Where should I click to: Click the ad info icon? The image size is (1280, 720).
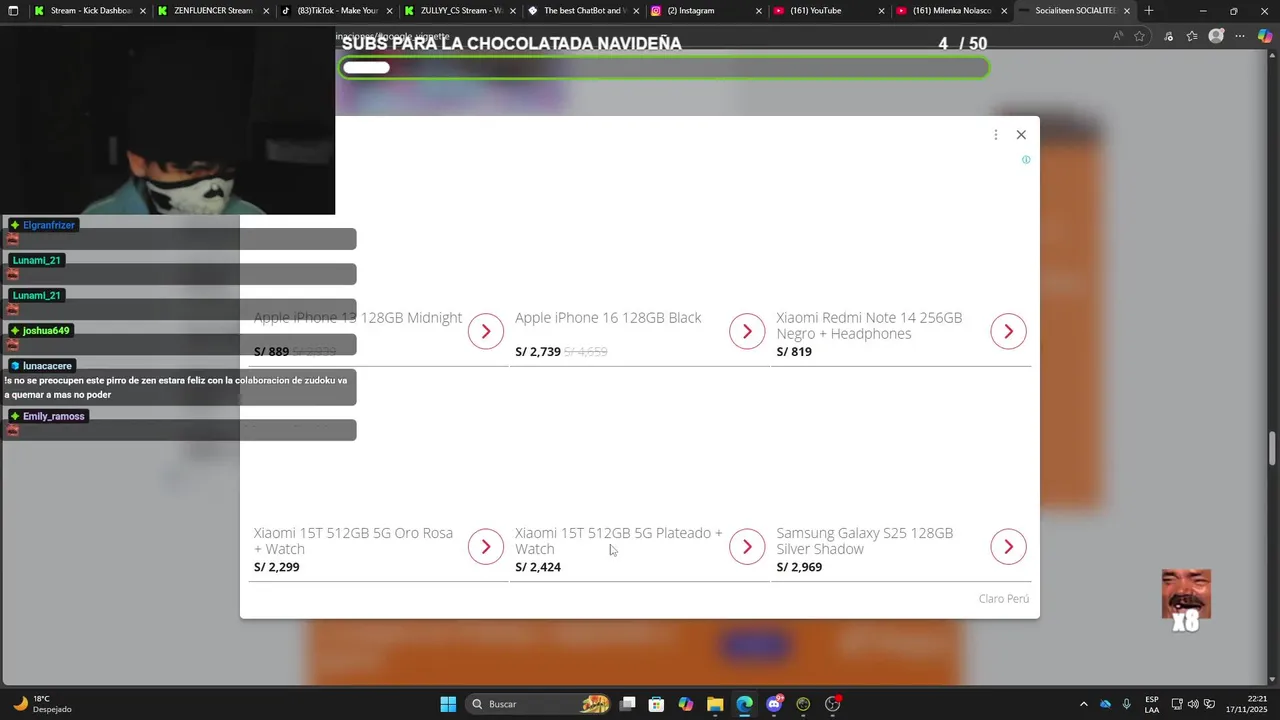point(1026,160)
